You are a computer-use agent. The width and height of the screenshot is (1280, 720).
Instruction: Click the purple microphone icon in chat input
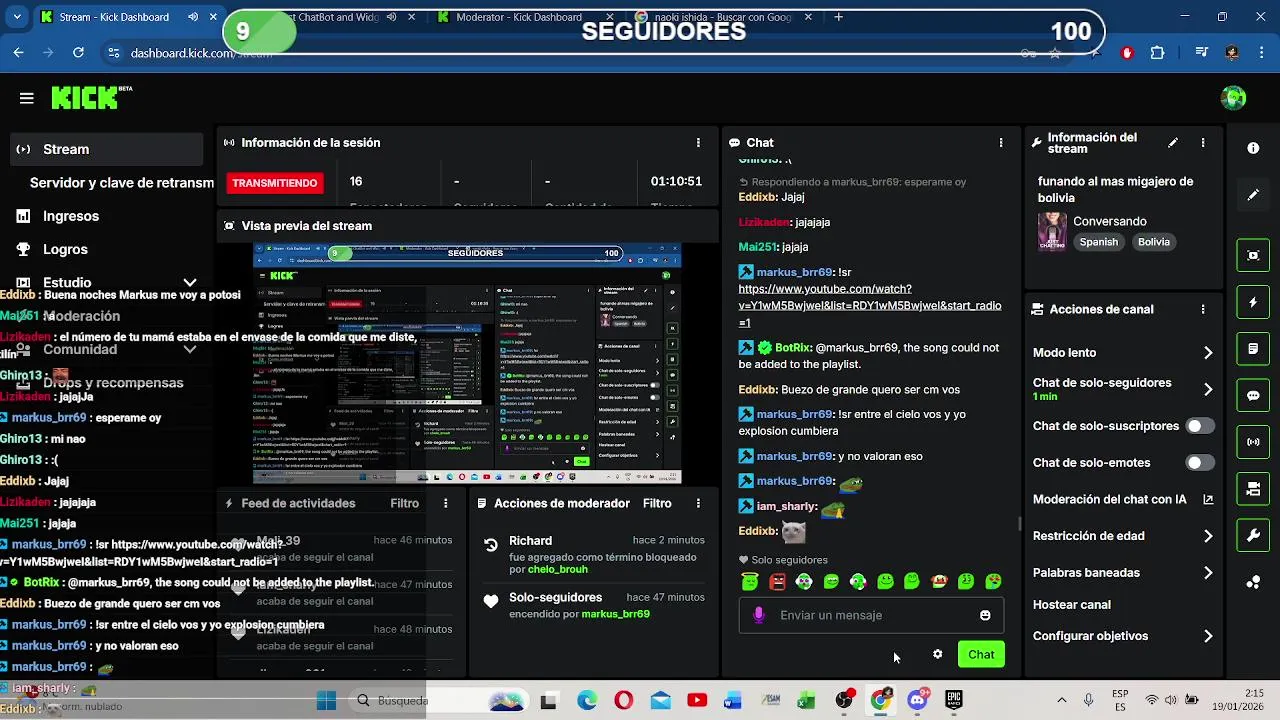point(759,615)
